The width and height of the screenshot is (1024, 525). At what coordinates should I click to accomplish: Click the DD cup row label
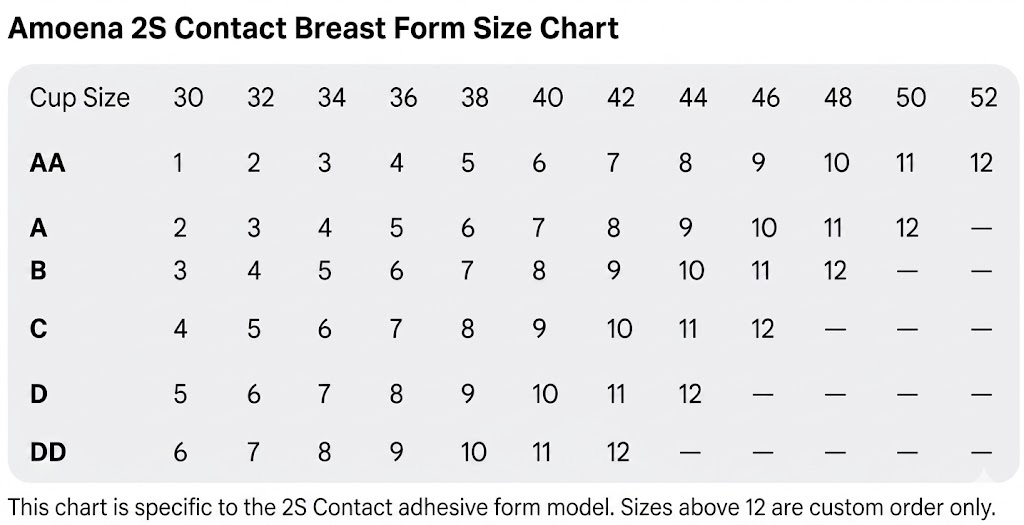point(48,452)
